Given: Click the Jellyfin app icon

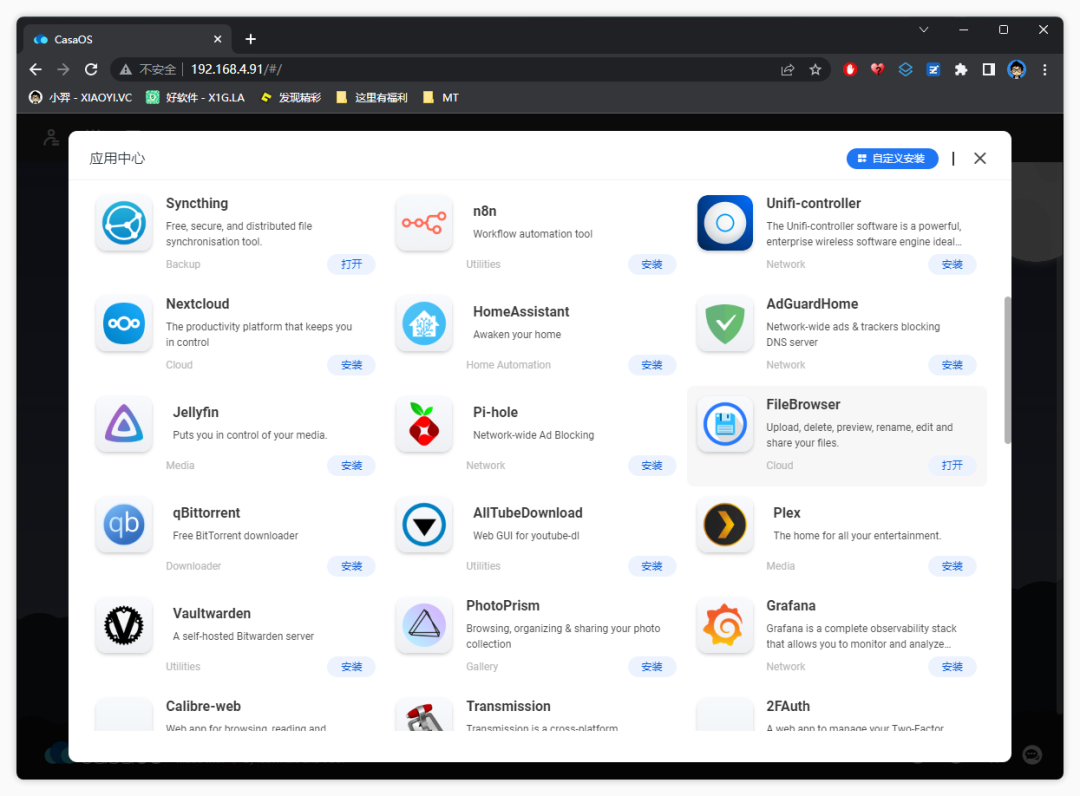Looking at the screenshot, I should 124,424.
